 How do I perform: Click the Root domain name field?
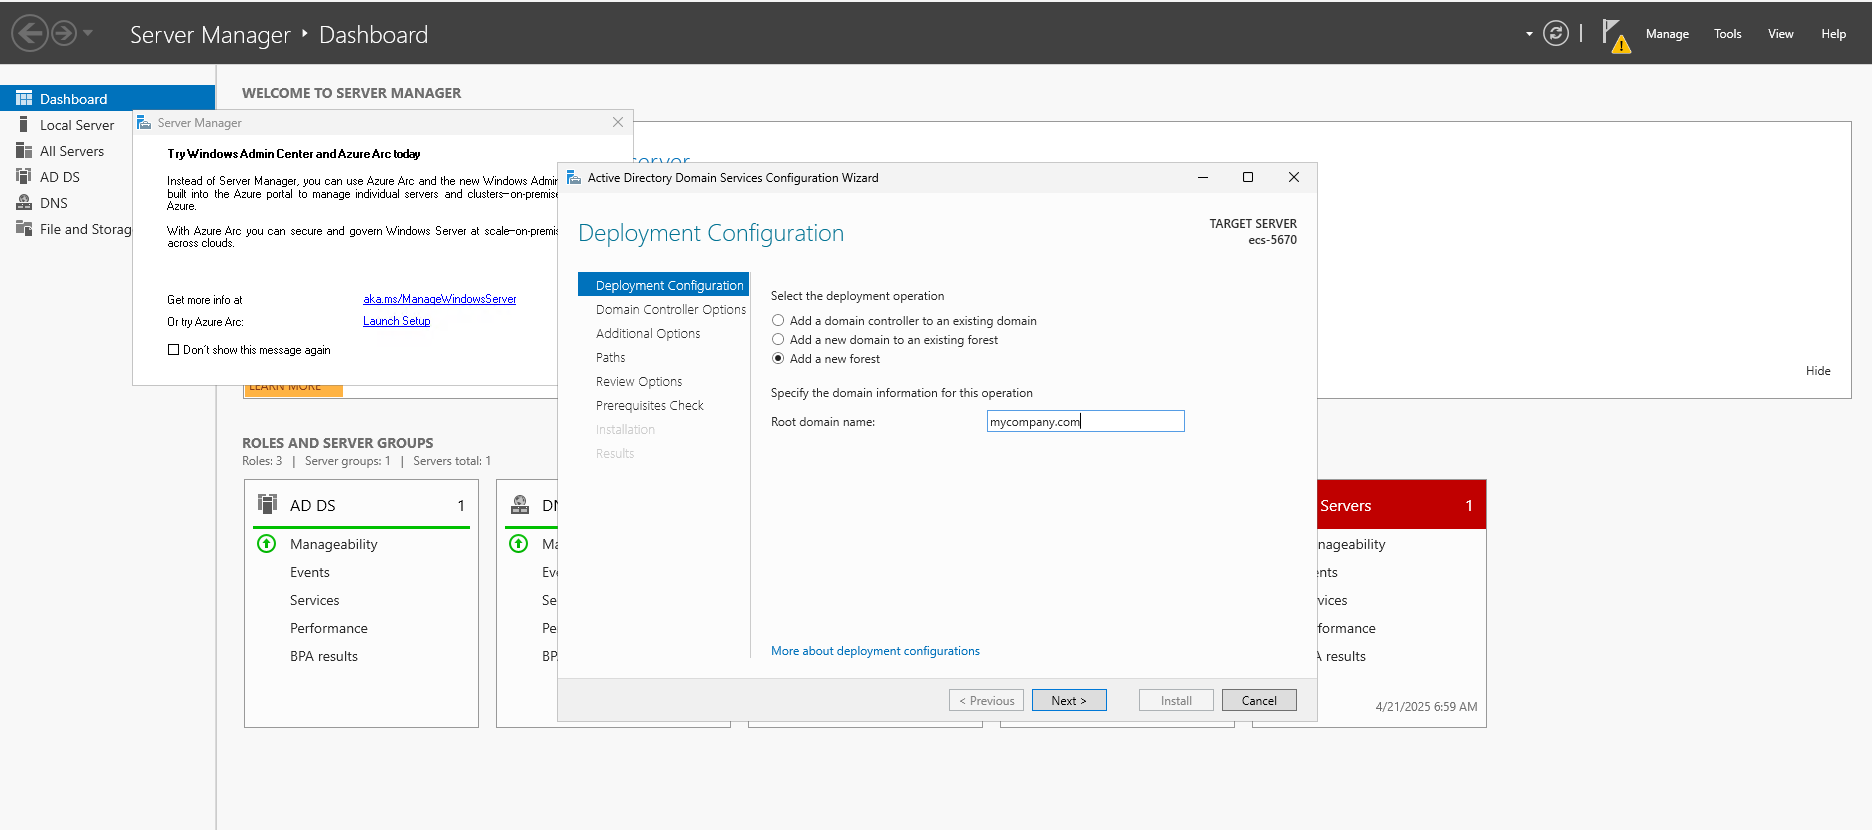[1085, 422]
